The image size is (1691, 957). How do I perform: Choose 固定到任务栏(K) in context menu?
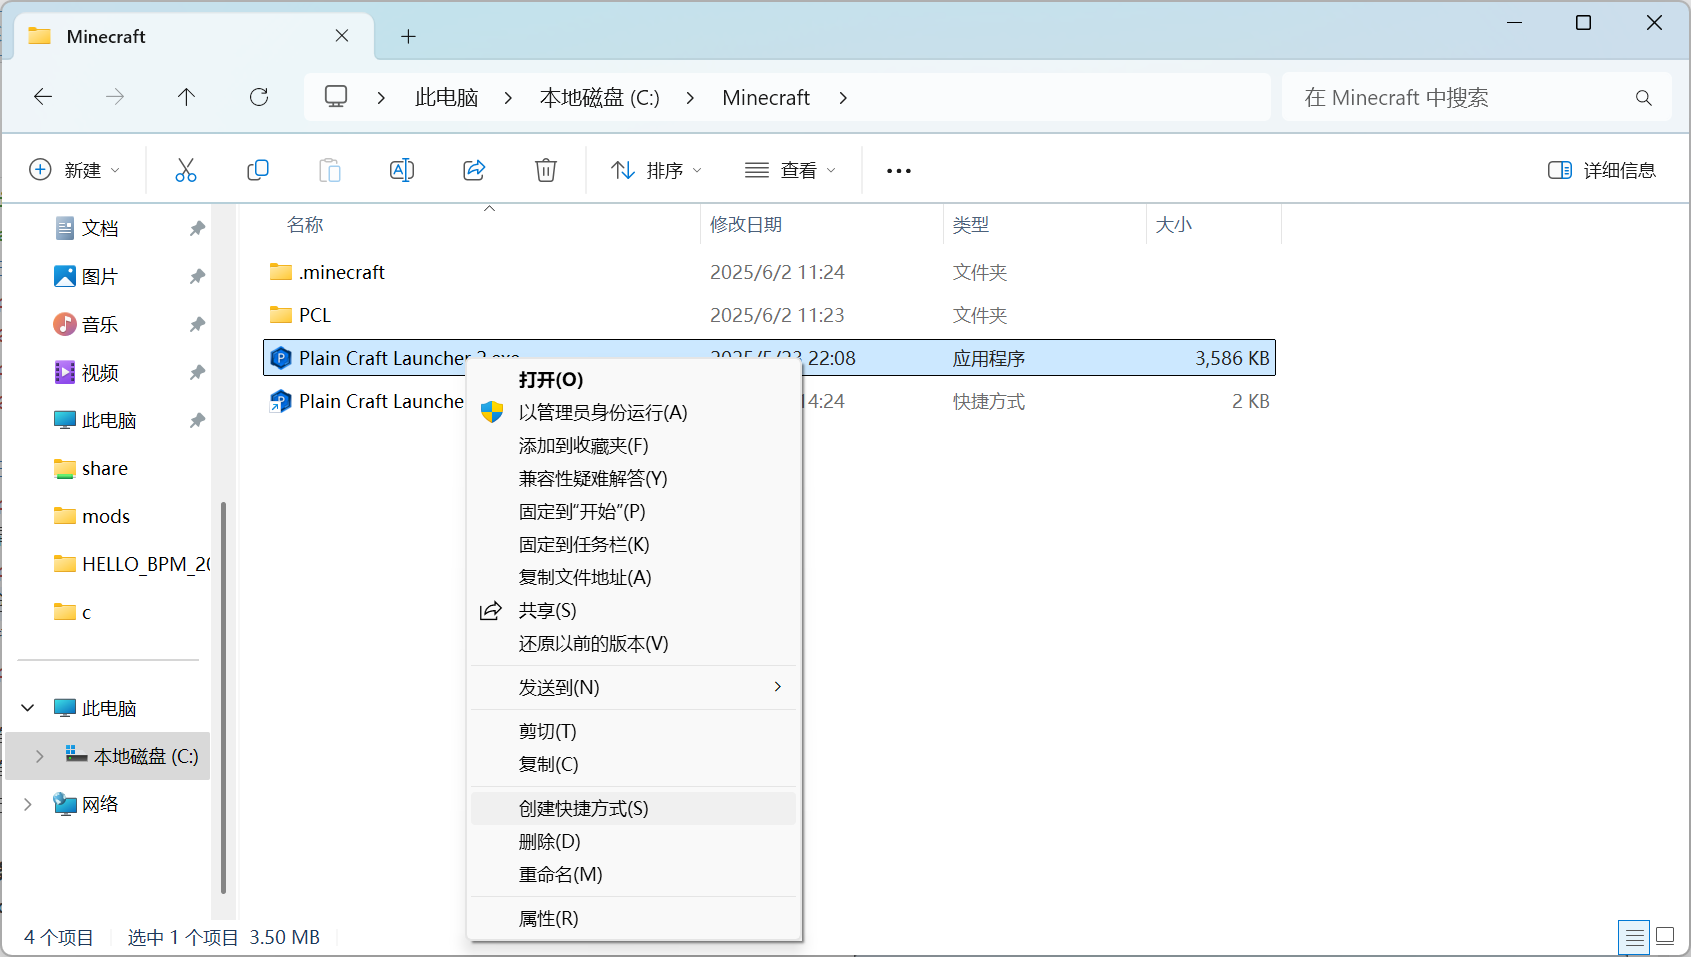tap(634, 545)
